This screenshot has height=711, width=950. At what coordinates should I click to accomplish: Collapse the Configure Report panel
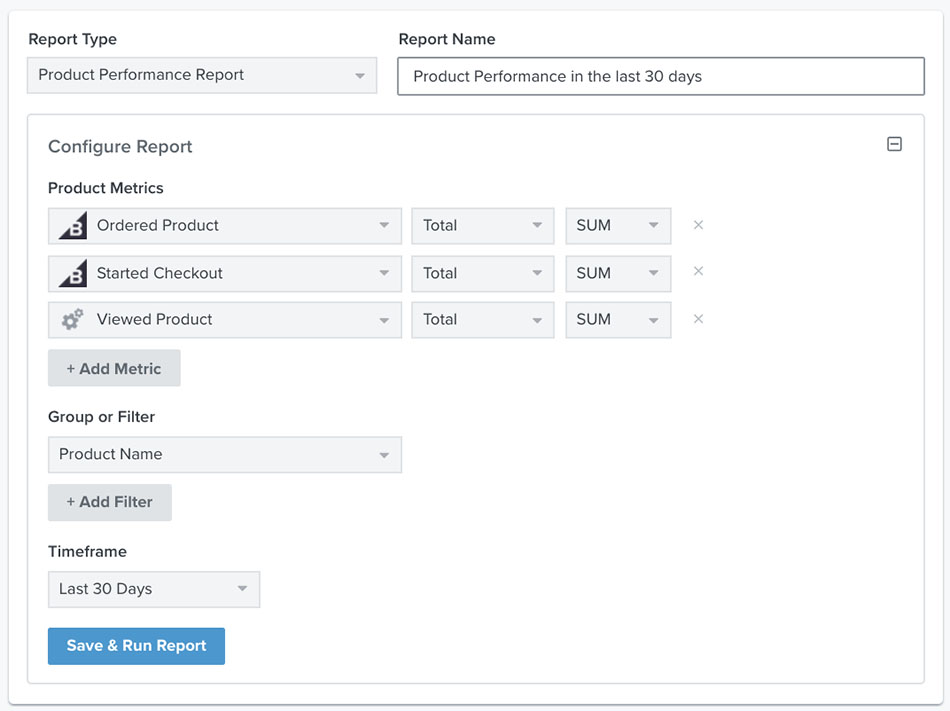click(x=894, y=145)
